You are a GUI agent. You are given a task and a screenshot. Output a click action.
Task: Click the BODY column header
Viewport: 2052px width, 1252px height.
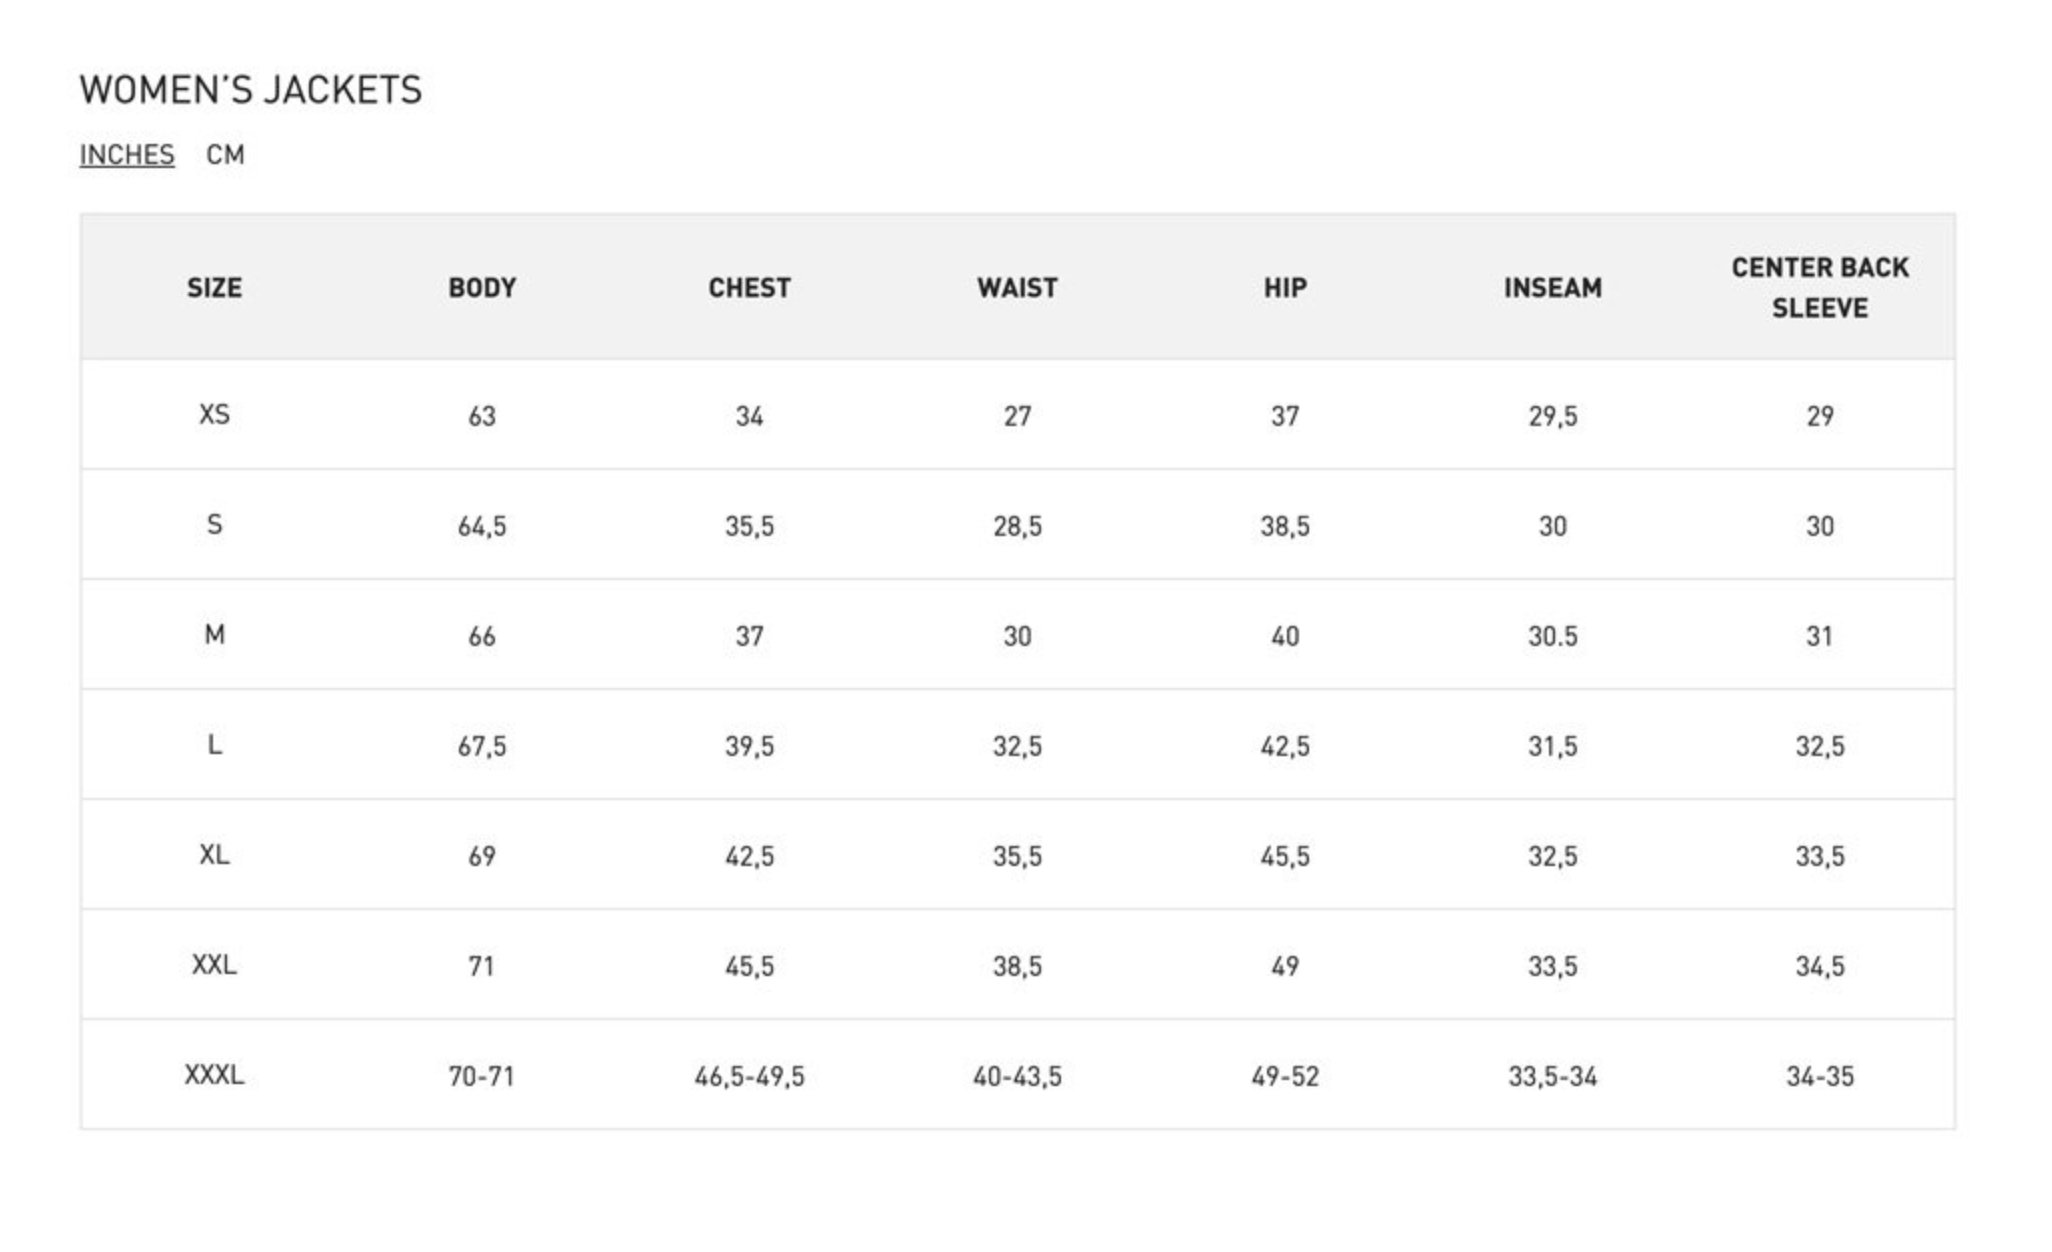482,288
